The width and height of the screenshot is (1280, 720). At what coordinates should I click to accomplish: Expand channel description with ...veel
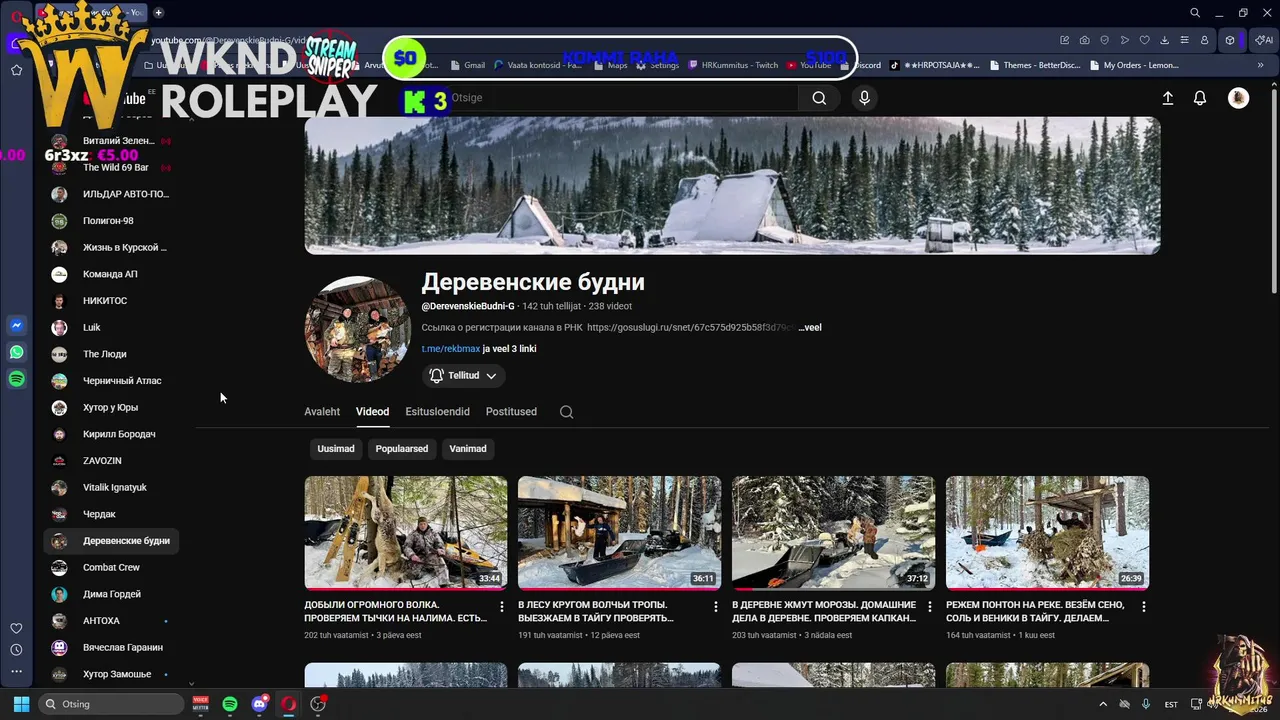[810, 328]
